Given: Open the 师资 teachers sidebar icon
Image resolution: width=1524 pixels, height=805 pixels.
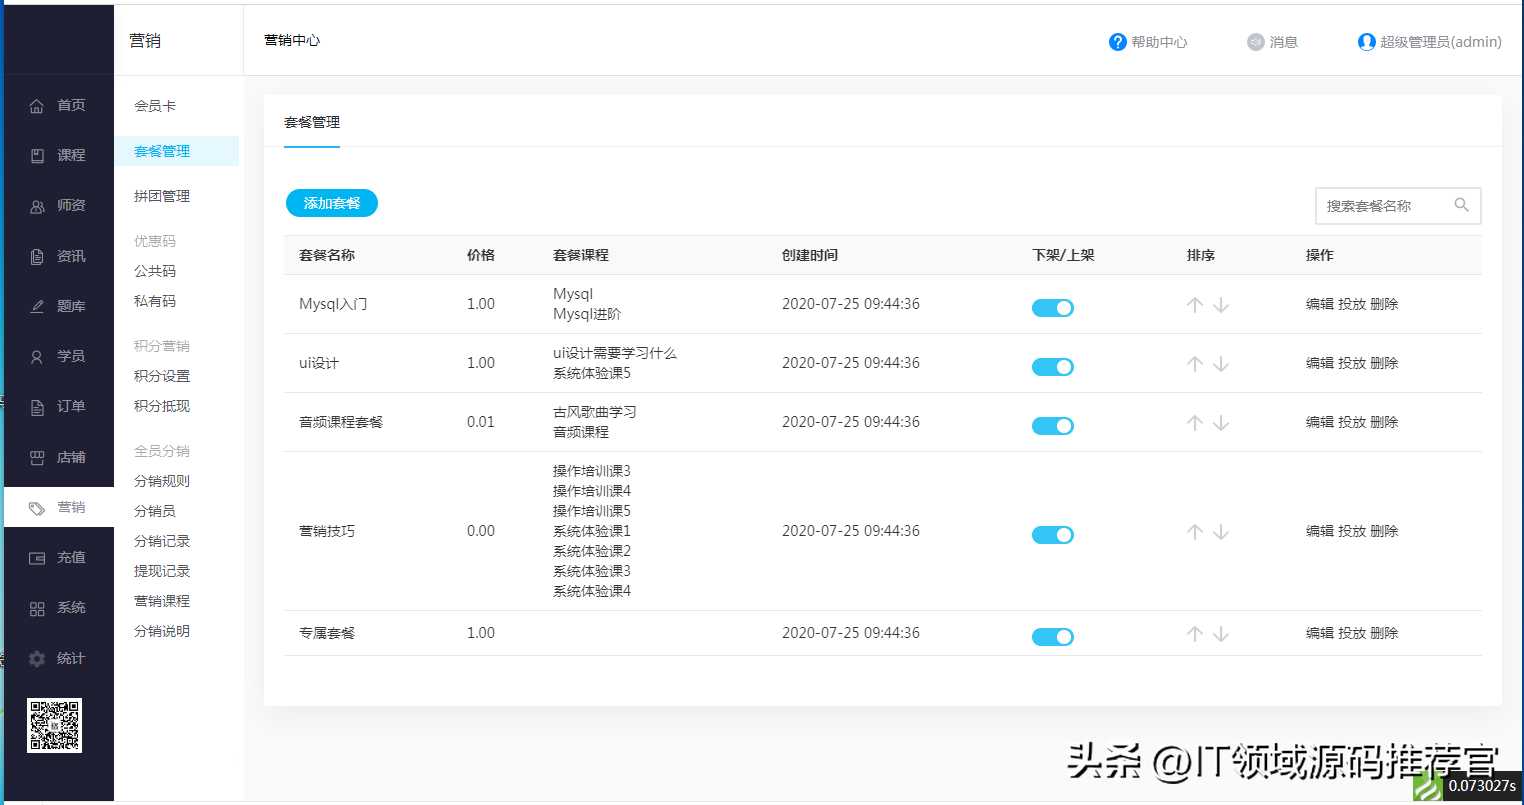Looking at the screenshot, I should point(37,206).
